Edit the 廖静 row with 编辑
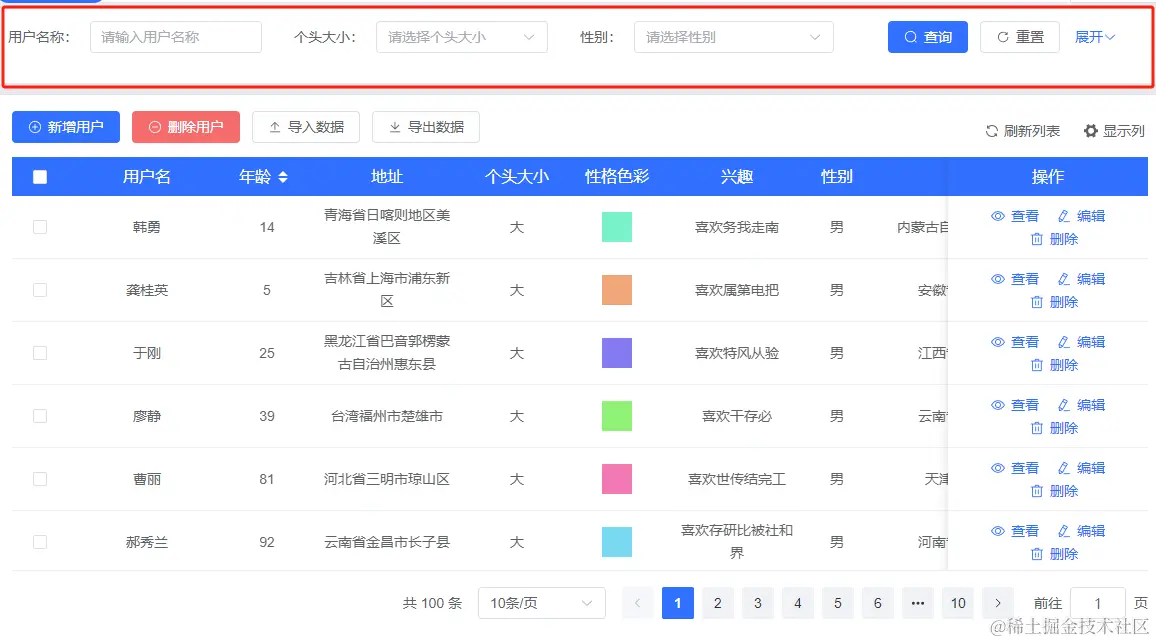 tap(1082, 405)
